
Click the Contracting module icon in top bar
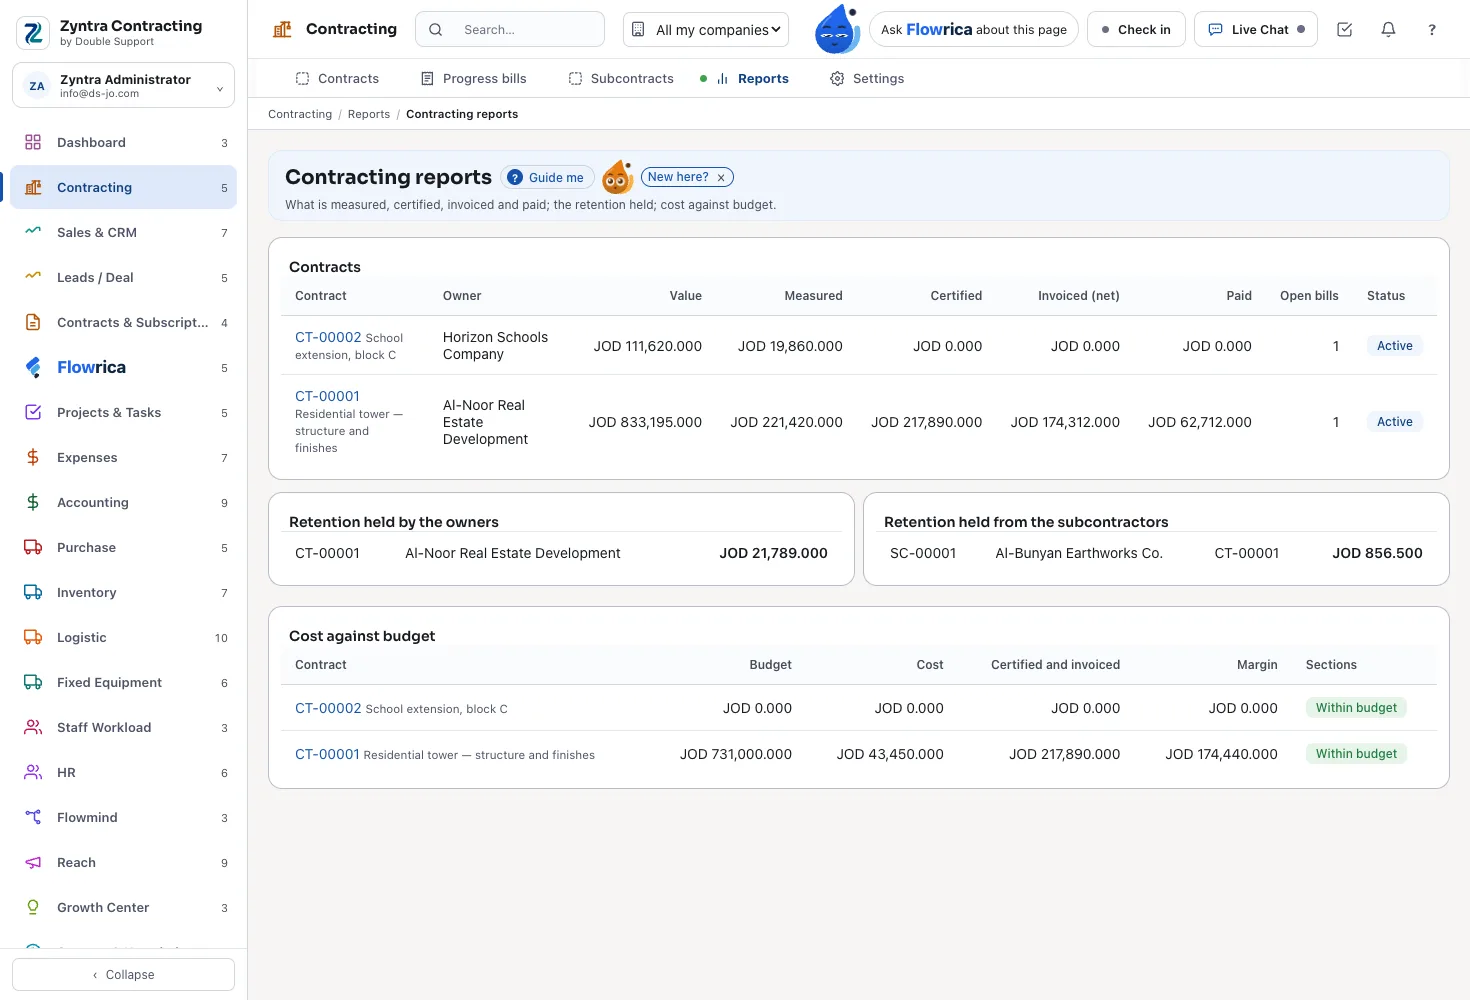pyautogui.click(x=283, y=29)
